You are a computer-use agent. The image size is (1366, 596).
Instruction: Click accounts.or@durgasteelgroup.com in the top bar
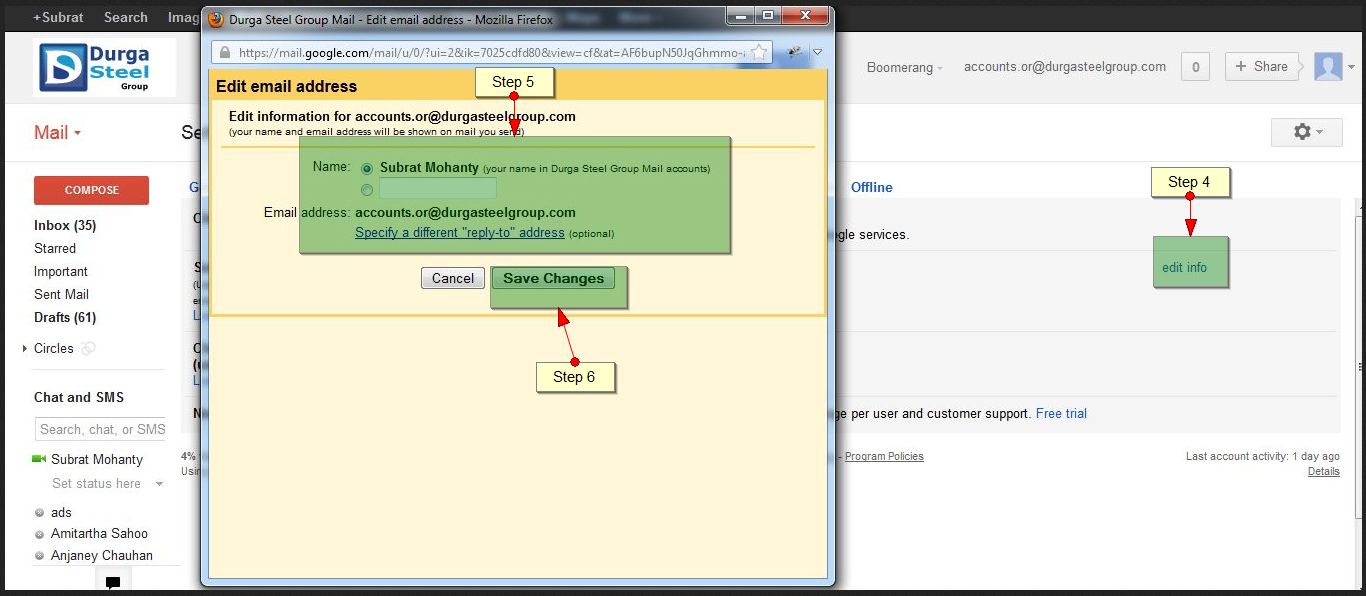coord(1065,67)
